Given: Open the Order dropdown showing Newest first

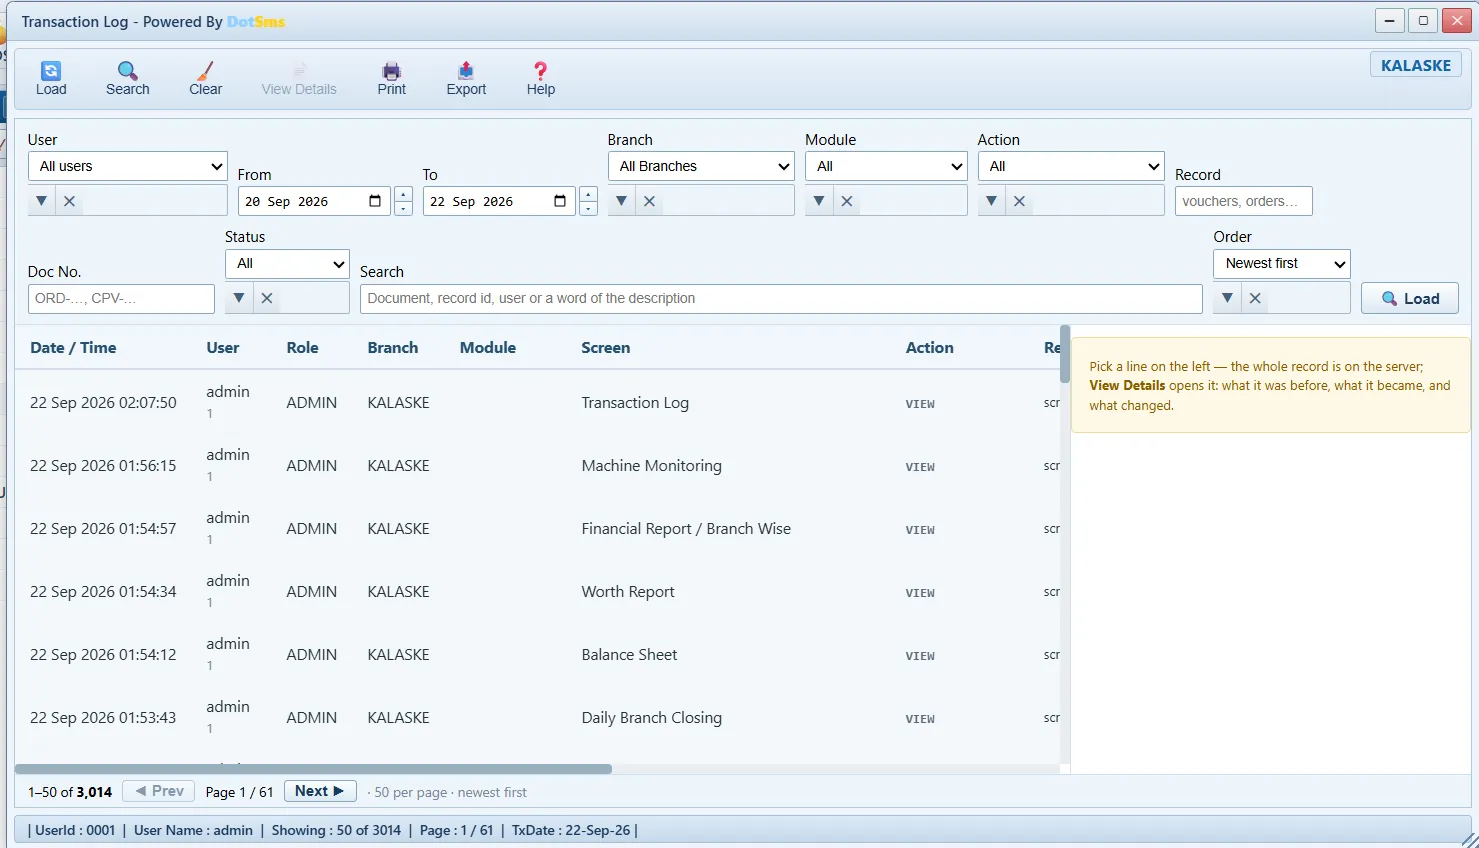Looking at the screenshot, I should [x=1282, y=263].
